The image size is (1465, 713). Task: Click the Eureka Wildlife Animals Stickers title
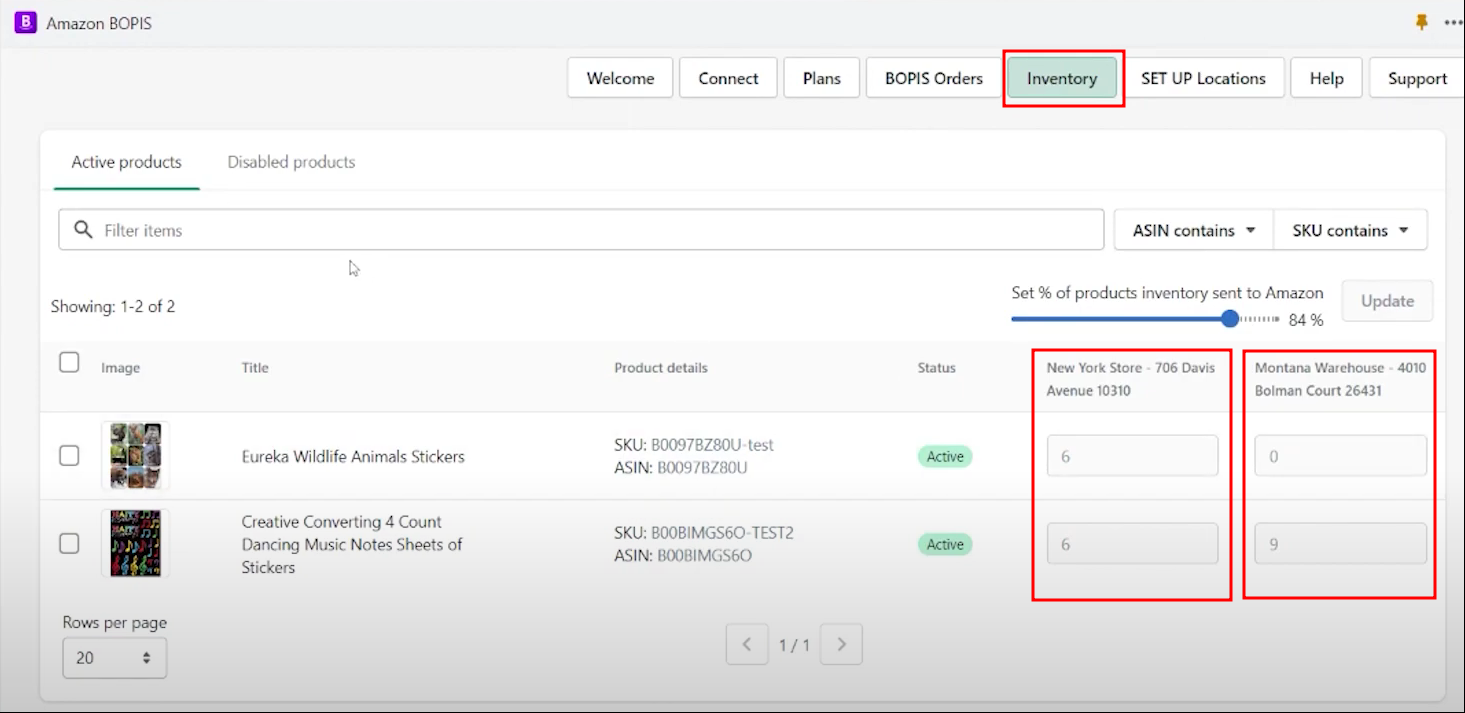coord(353,457)
